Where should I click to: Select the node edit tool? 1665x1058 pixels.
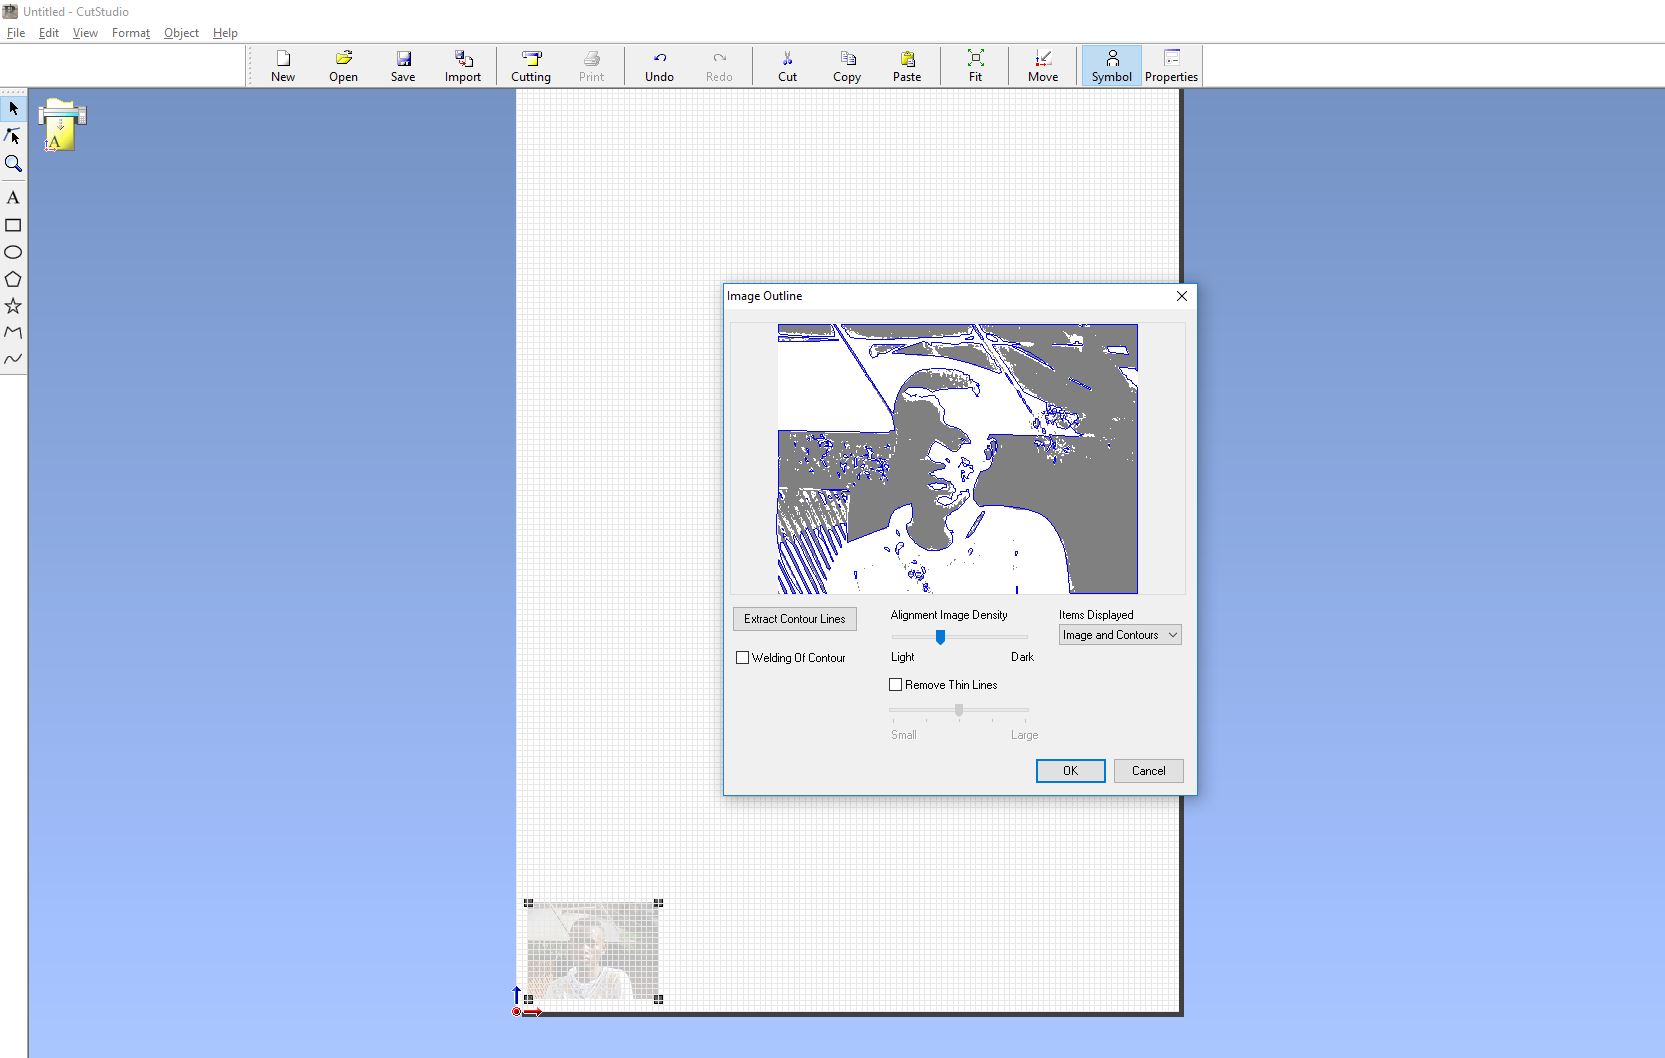pos(13,136)
